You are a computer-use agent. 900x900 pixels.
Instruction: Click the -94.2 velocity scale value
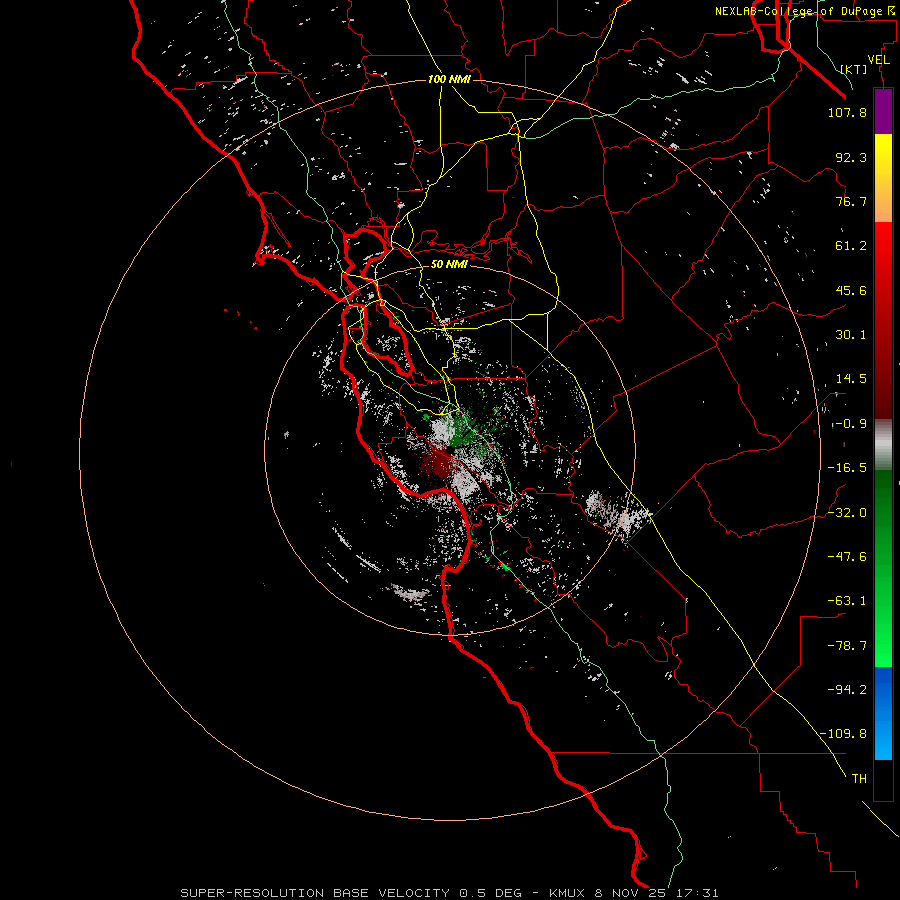coord(847,689)
